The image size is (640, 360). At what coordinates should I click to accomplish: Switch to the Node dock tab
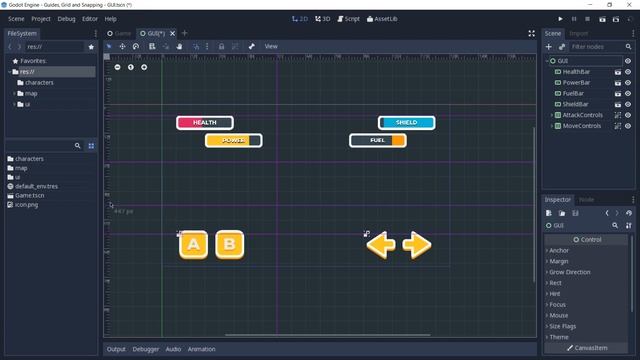coord(586,200)
